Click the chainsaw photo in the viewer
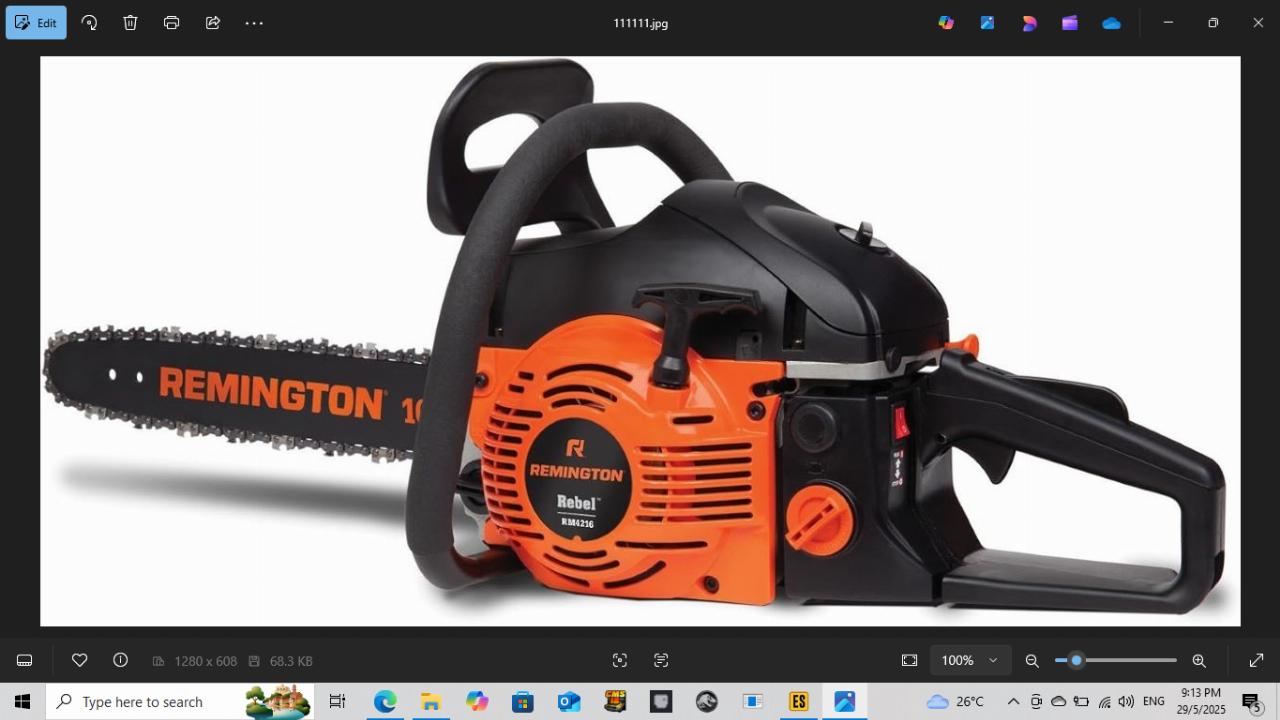This screenshot has width=1280, height=720. pos(640,341)
